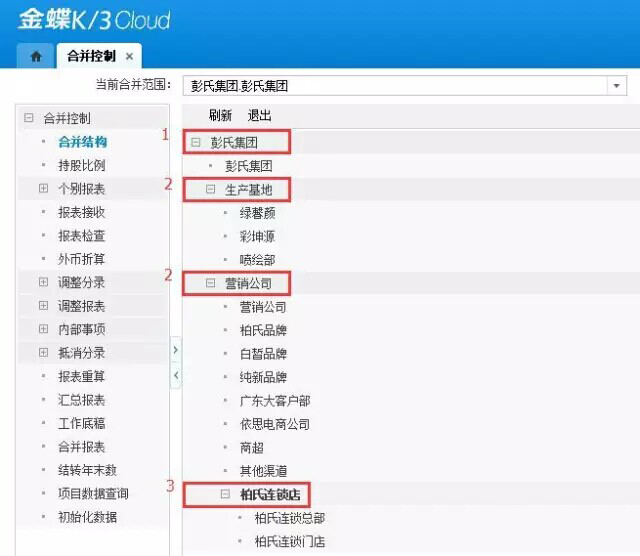640x556 pixels.
Task: Click the 退出 button
Action: point(259,116)
